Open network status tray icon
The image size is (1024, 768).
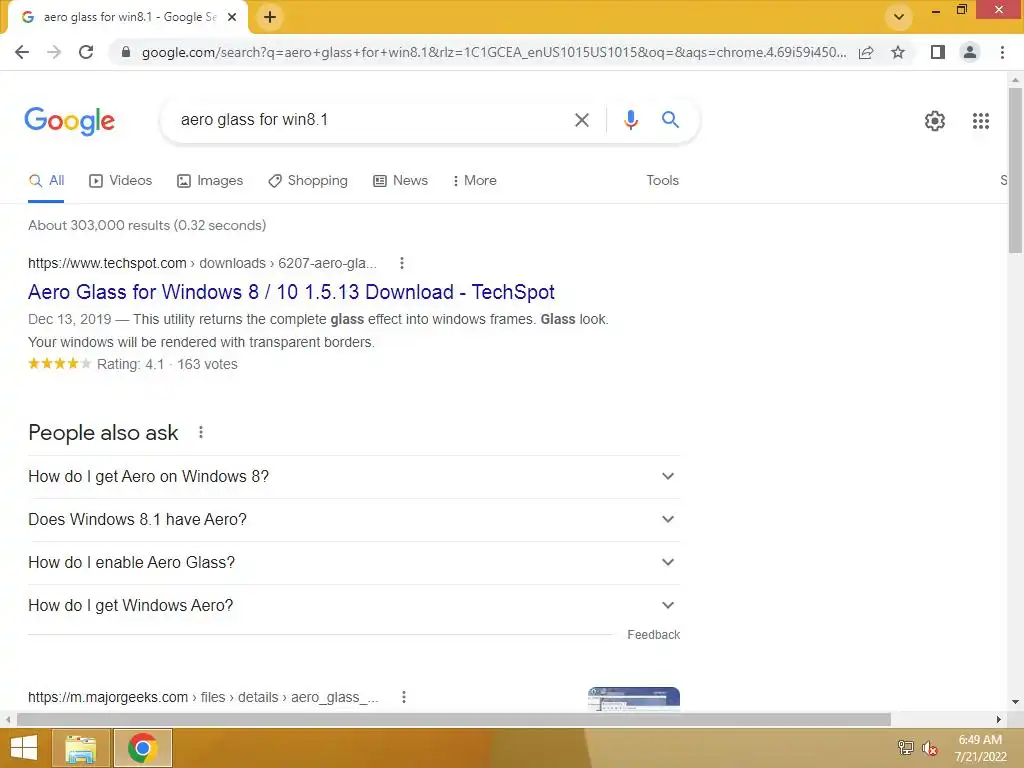tap(906, 748)
